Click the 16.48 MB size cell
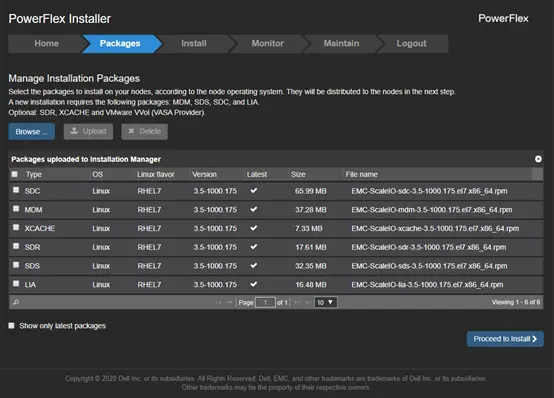554x398 pixels. (311, 285)
